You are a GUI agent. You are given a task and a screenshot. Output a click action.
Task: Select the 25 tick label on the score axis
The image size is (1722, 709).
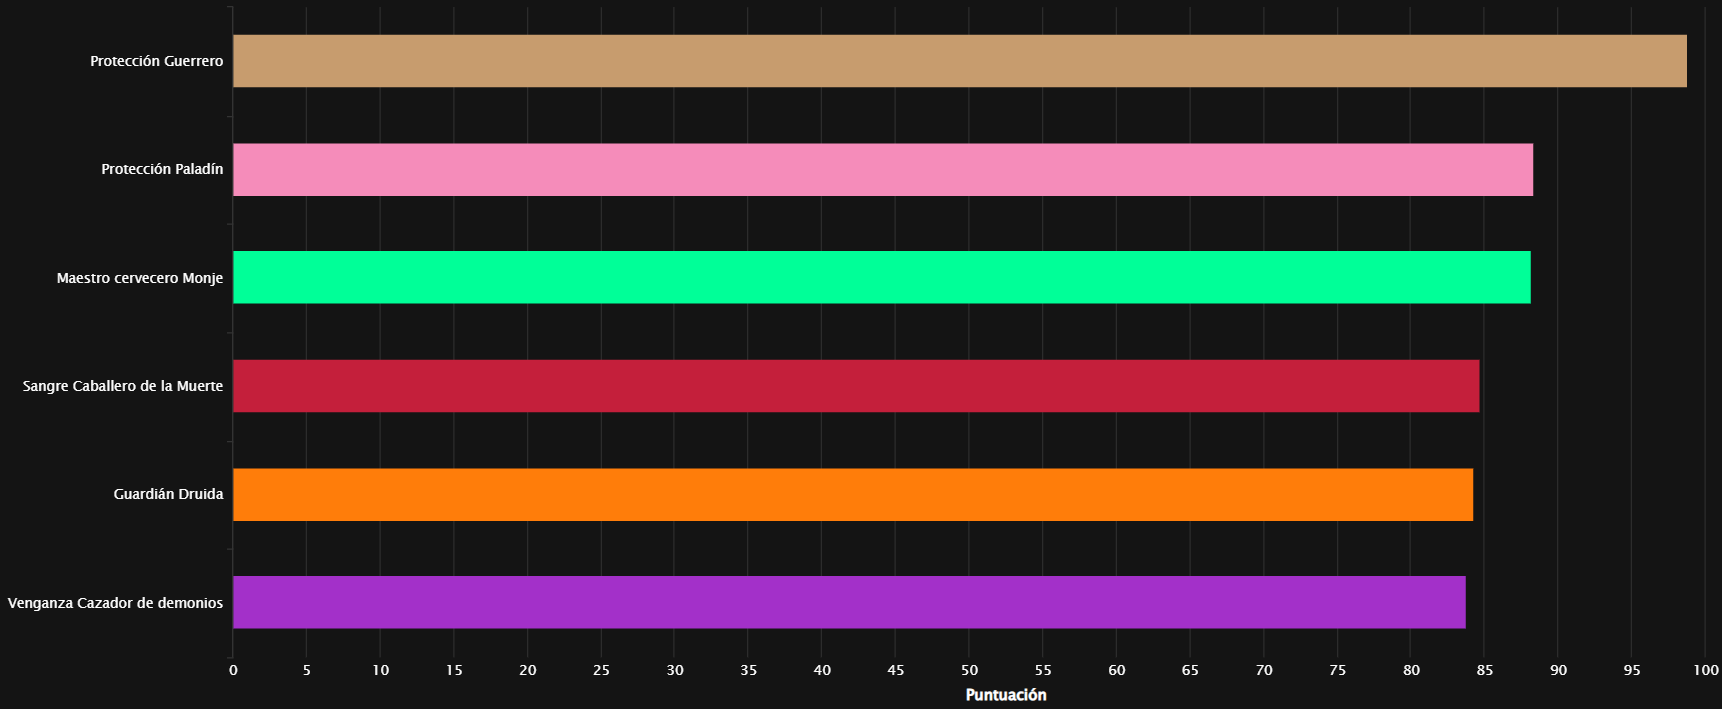tap(601, 670)
